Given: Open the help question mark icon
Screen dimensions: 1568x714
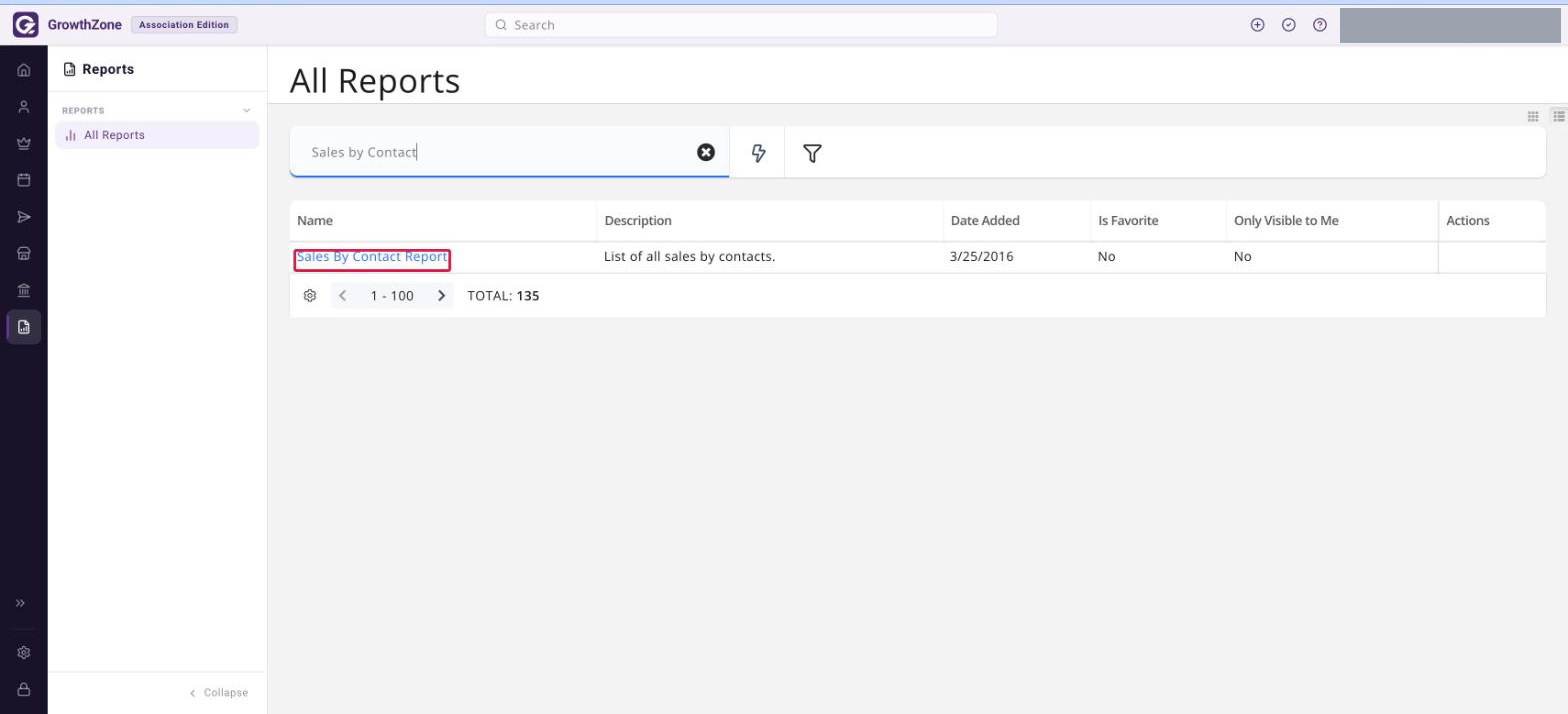Looking at the screenshot, I should [1320, 25].
